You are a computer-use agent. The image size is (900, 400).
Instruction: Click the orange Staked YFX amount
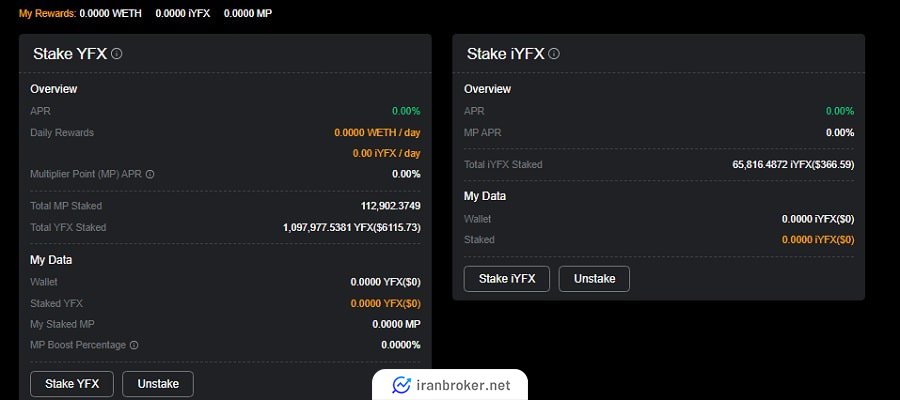386,304
